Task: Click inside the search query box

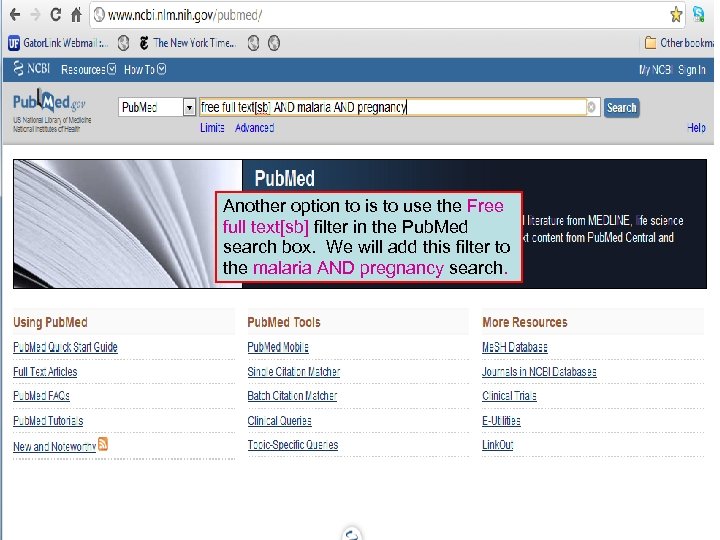Action: (x=393, y=107)
